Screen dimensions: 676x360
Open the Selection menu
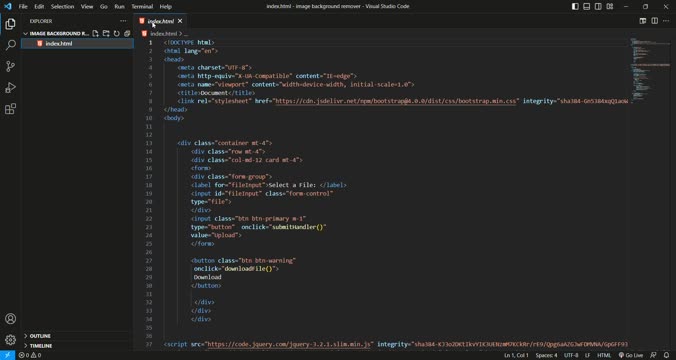(63, 6)
